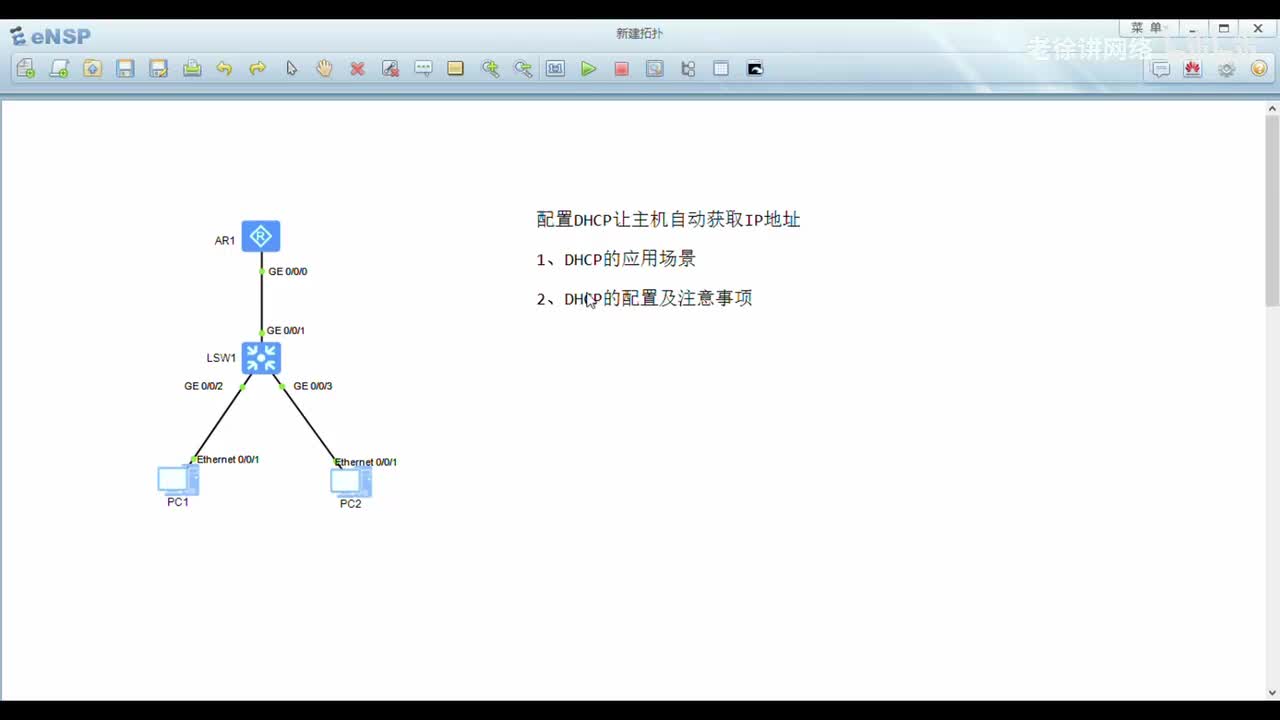1280x720 pixels.
Task: Select the PC2 computer device
Action: [x=351, y=482]
